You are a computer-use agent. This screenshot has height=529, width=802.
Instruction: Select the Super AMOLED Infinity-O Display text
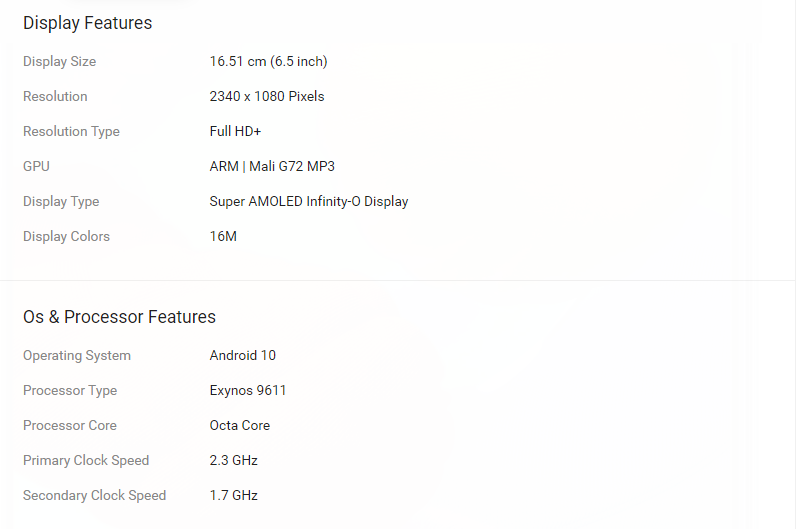pos(309,202)
